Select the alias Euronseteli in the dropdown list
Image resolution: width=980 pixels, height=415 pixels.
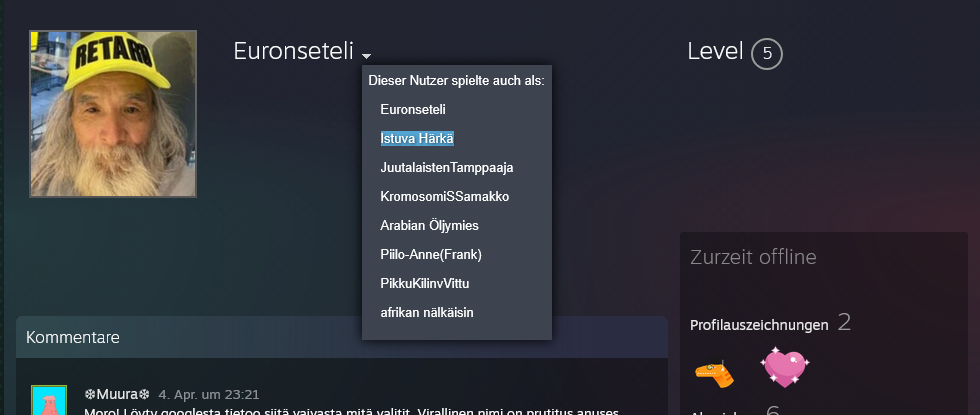click(413, 109)
